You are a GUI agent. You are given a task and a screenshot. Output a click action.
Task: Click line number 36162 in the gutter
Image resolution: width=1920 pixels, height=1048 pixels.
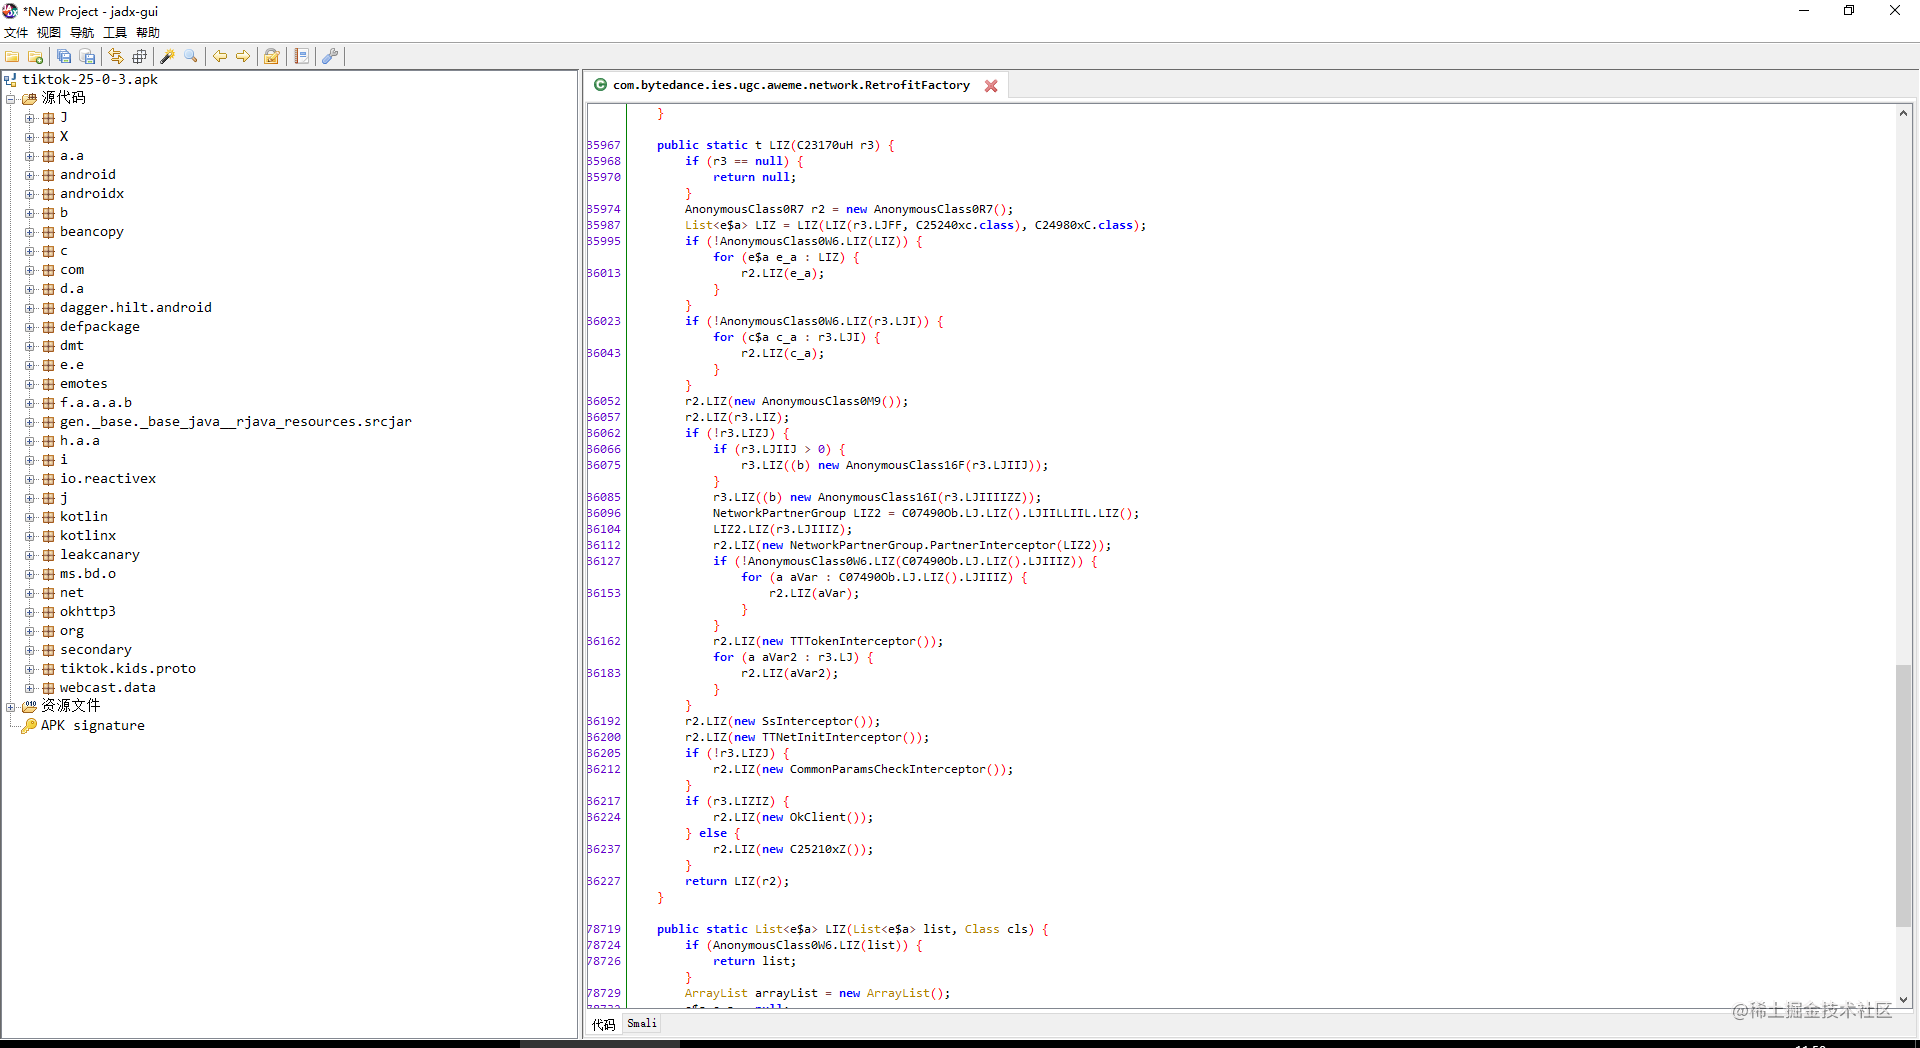[604, 642]
